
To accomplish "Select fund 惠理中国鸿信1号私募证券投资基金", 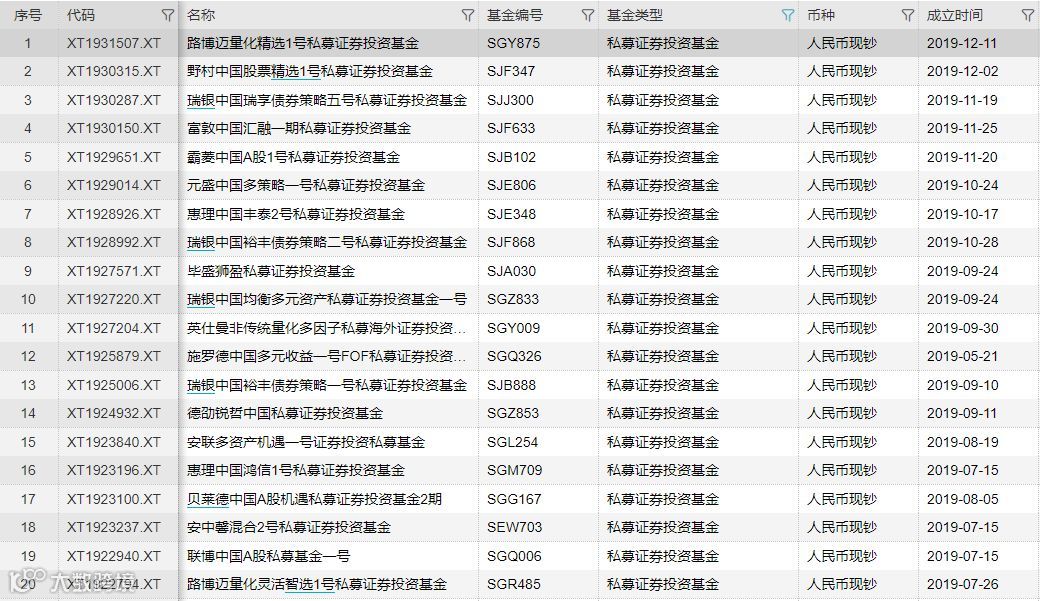I will 296,470.
